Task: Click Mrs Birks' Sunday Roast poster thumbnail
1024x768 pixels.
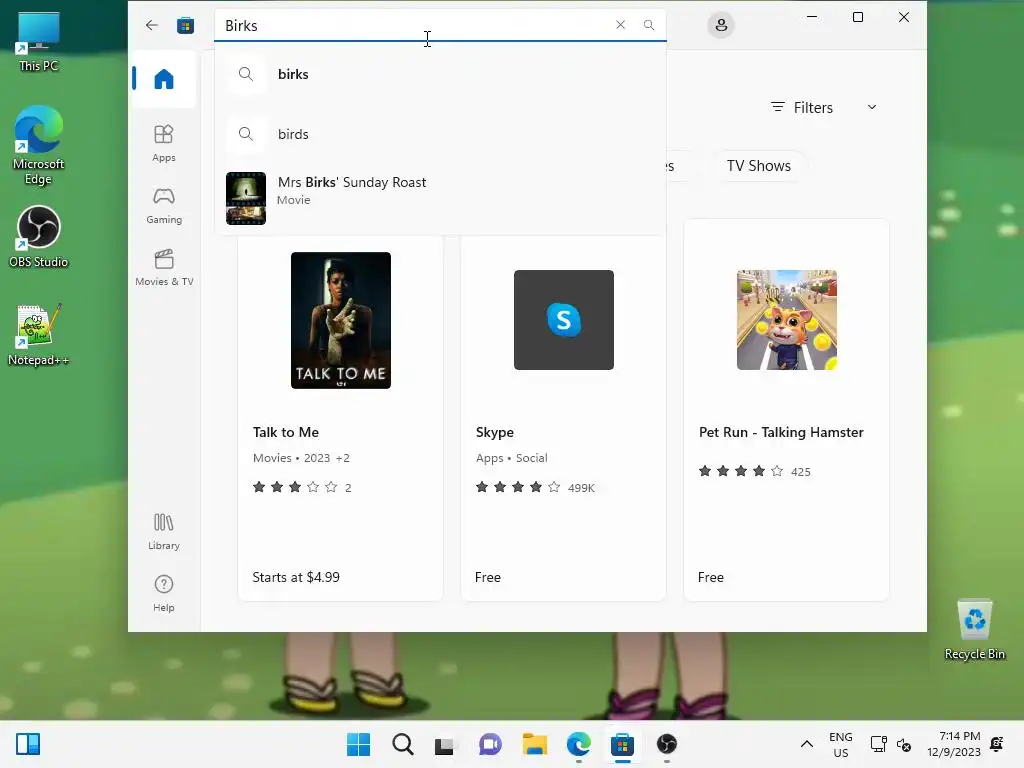Action: [x=246, y=198]
